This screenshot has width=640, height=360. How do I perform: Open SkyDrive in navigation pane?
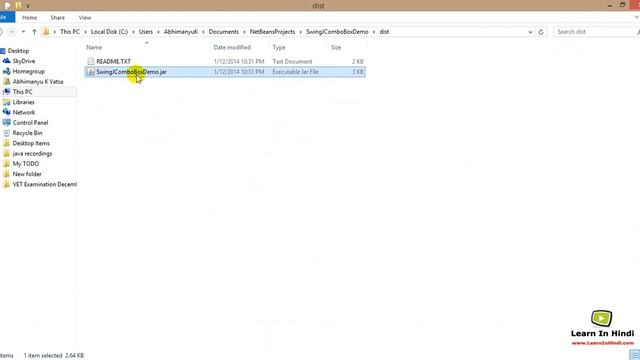(x=24, y=61)
